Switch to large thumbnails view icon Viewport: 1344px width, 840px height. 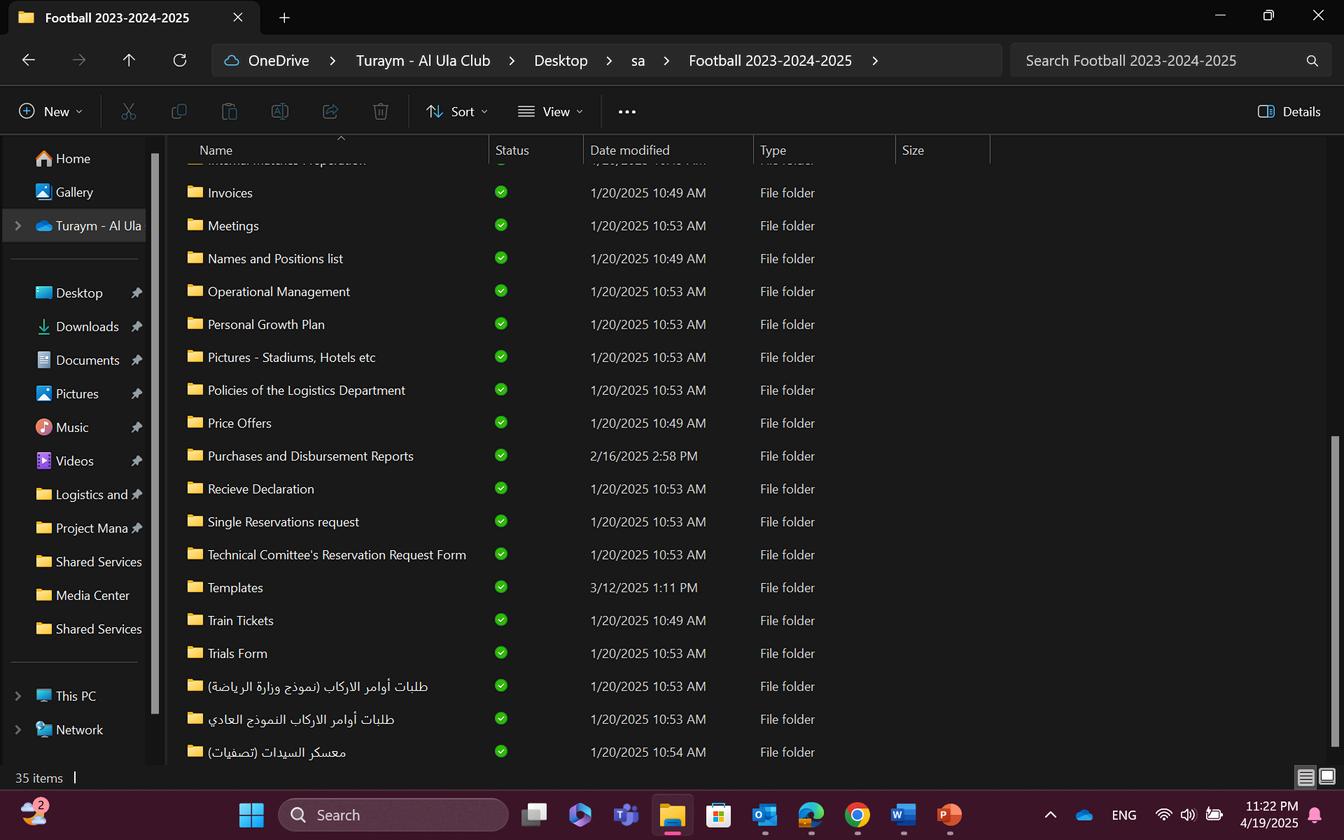coord(1327,777)
